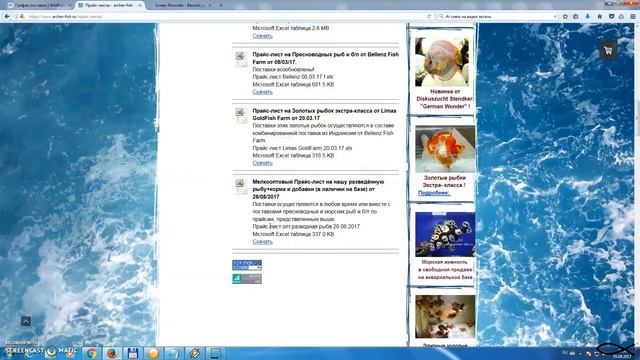
Task: Download the Мелкооптовый price list 337.0 KB
Action: coord(262,242)
